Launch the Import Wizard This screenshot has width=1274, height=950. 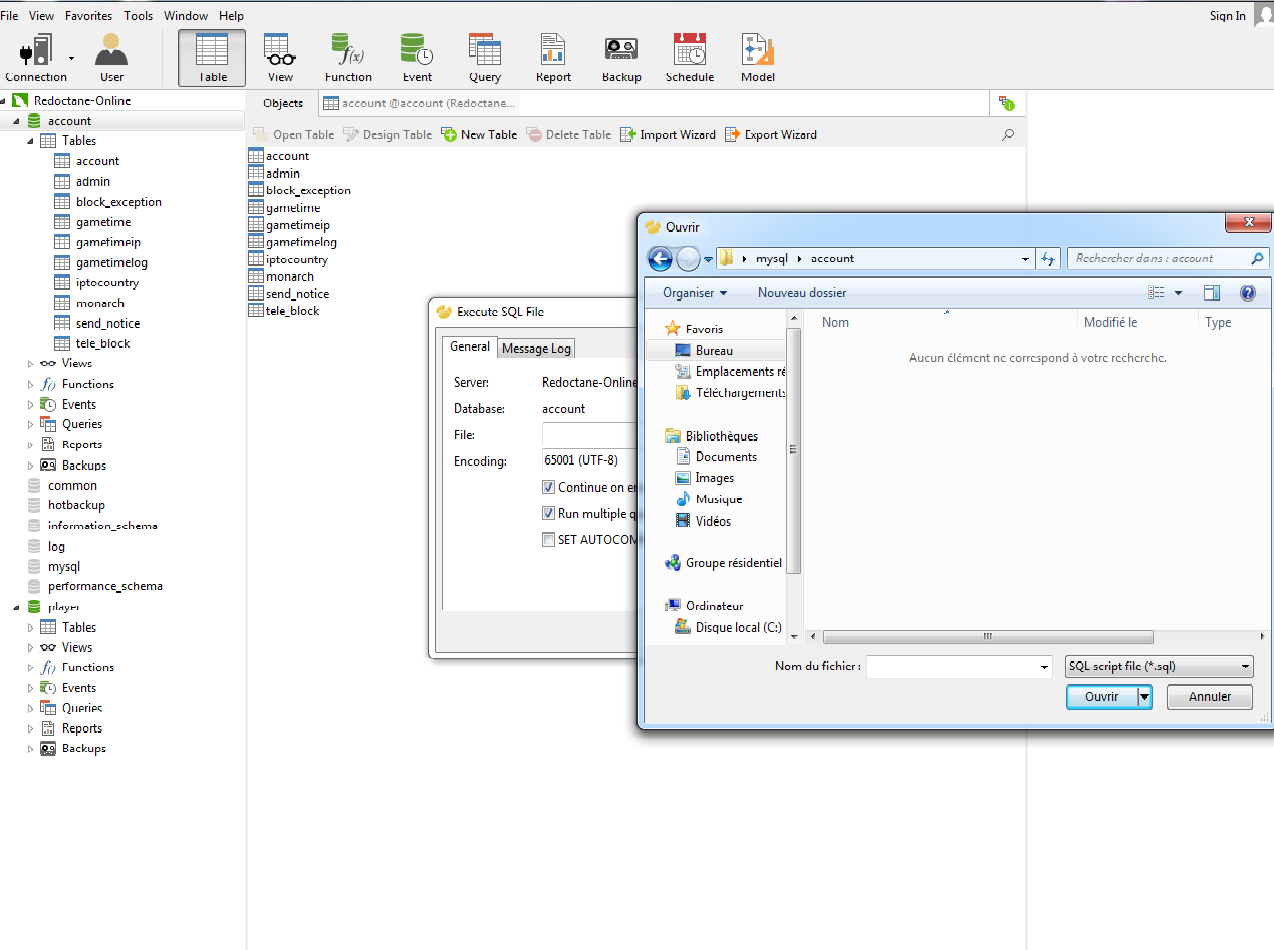tap(668, 135)
